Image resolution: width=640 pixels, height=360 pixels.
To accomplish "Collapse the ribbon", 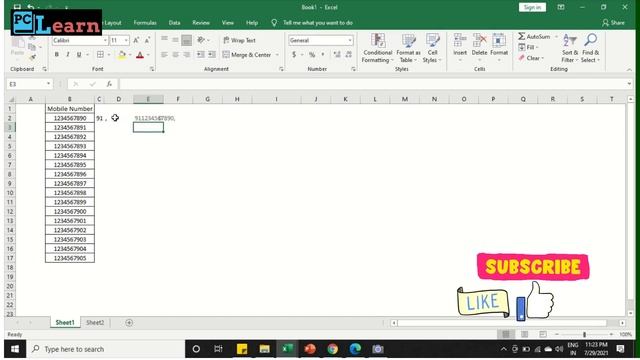I will point(629,70).
